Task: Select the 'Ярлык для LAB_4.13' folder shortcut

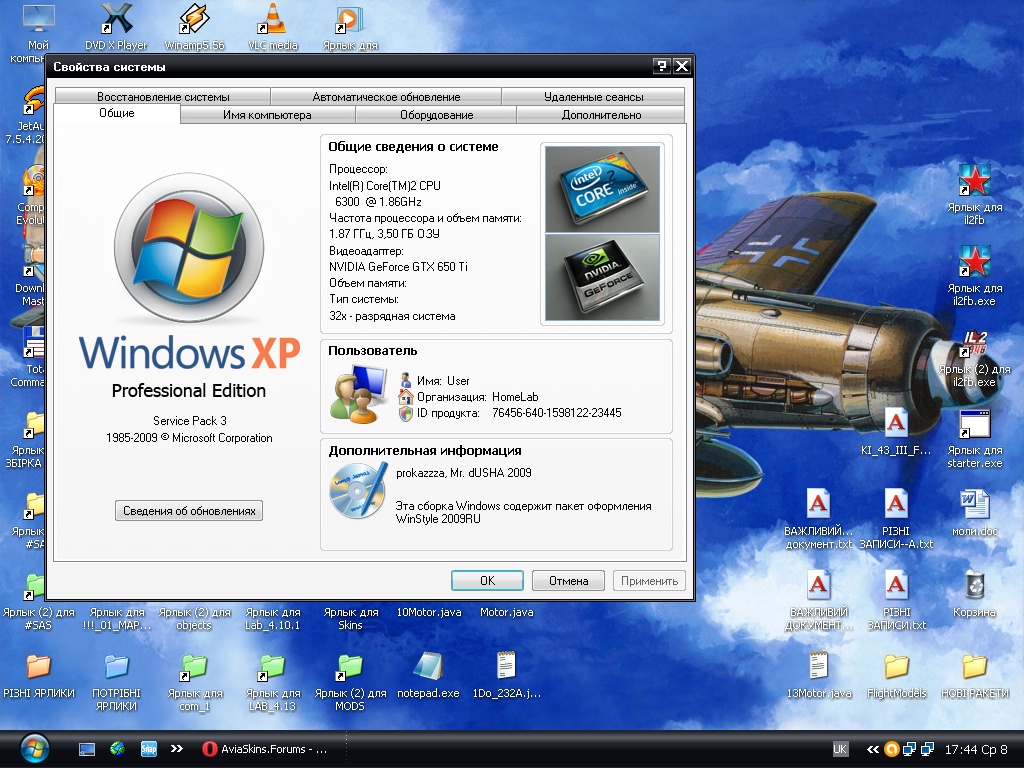Action: (x=273, y=667)
